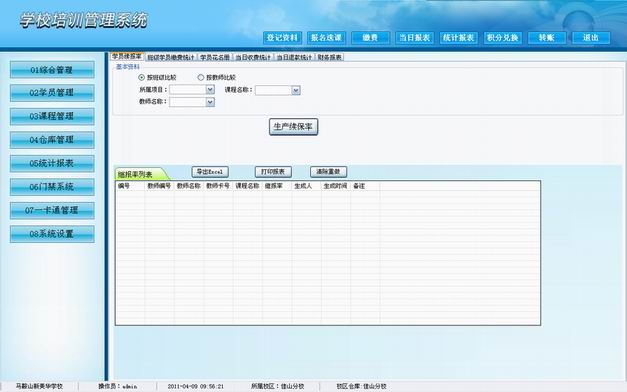Open 01综合管理 in sidebar

pos(52,70)
